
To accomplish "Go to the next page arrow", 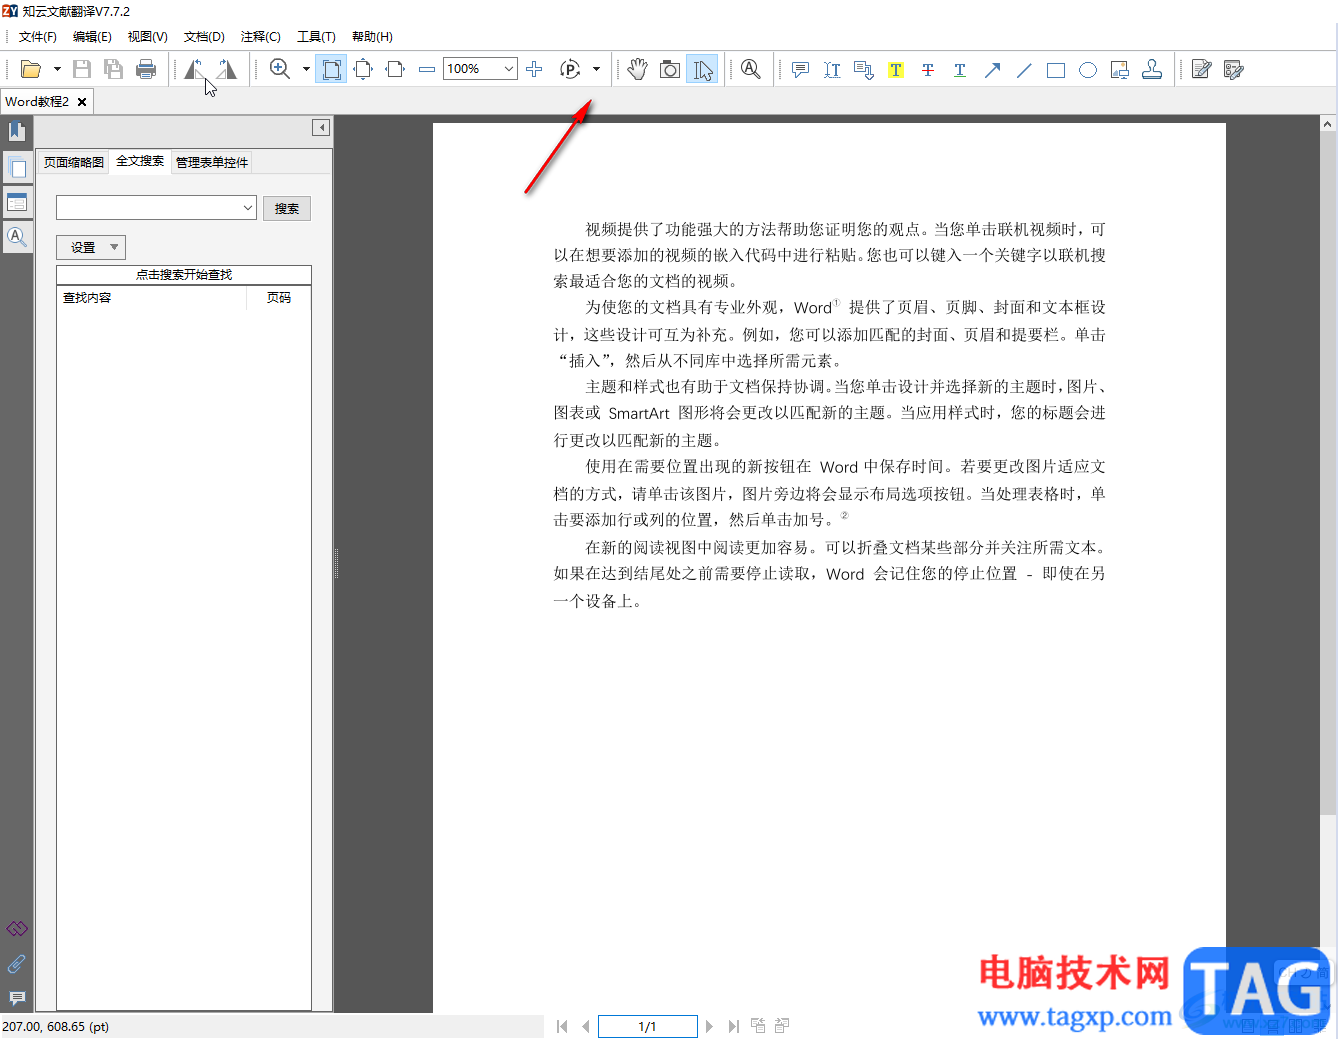I will click(710, 1026).
